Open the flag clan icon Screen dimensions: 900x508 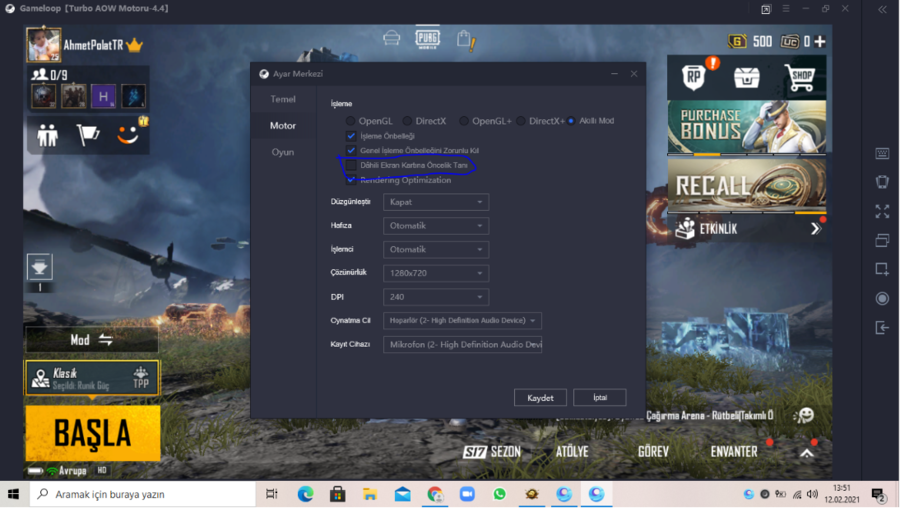88,135
